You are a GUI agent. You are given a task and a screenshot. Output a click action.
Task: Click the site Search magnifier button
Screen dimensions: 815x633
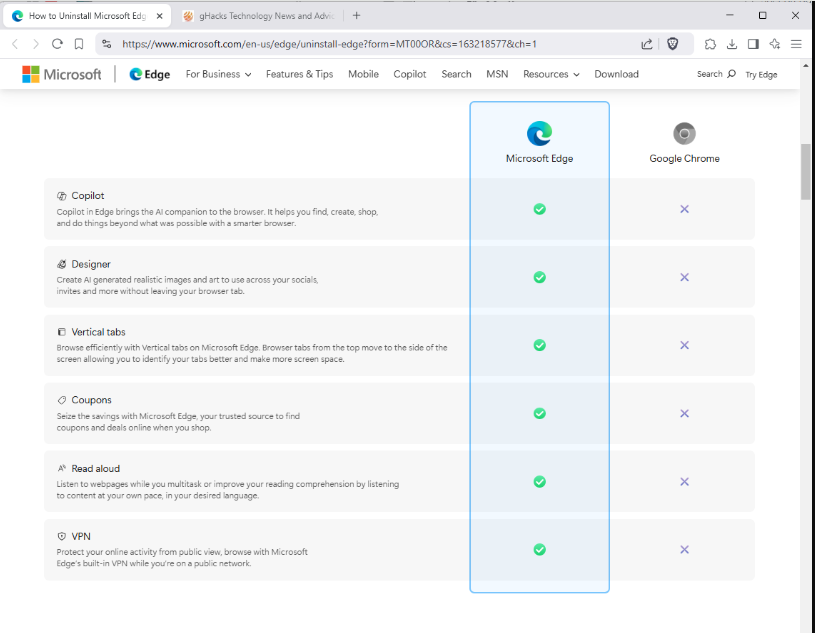tap(716, 74)
